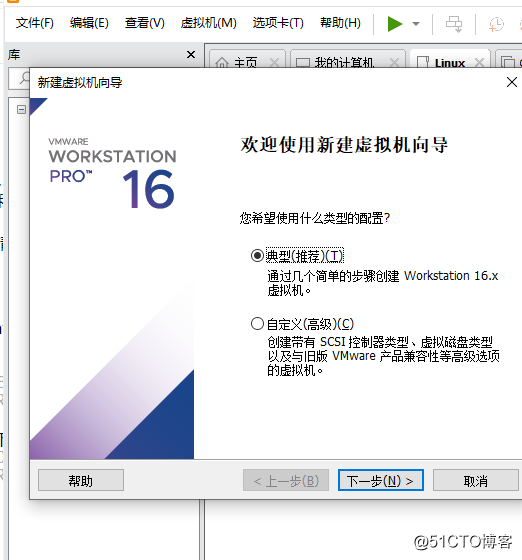This screenshot has width=522, height=560.
Task: Click the snapshot clock toolbar icon
Action: (x=496, y=24)
